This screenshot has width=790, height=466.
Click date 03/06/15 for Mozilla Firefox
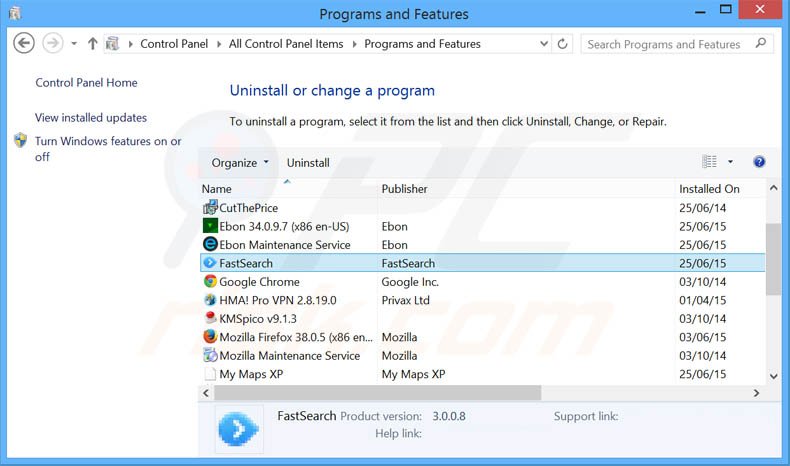pos(702,338)
